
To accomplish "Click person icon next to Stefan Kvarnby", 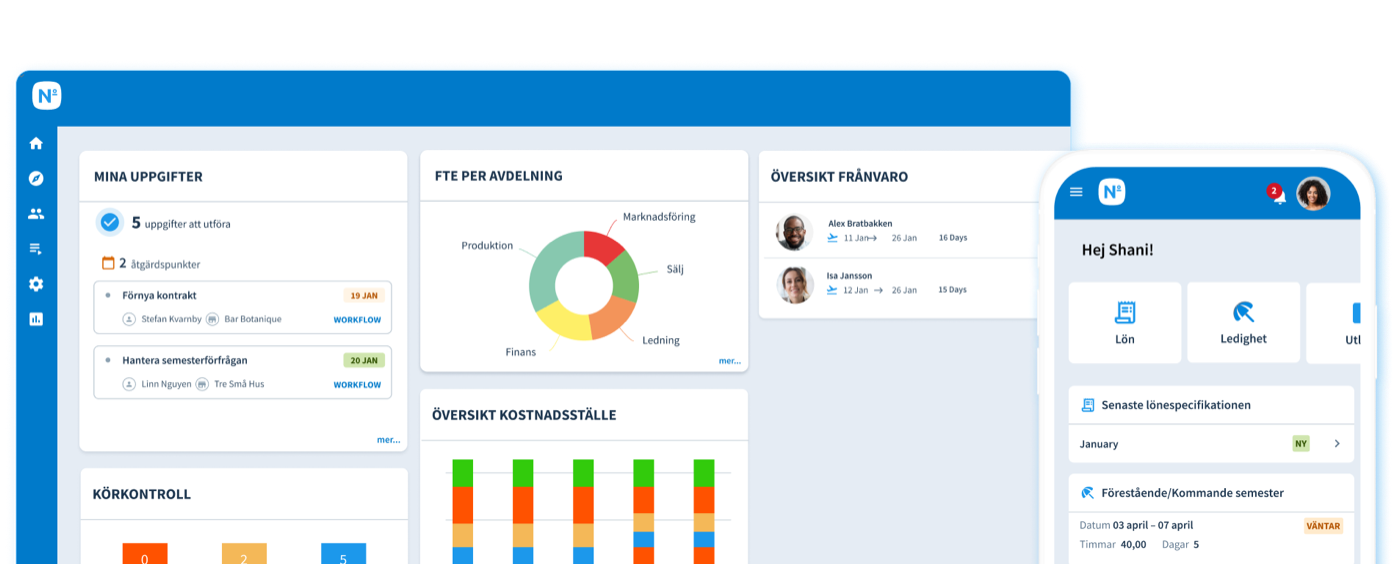I will 129,319.
